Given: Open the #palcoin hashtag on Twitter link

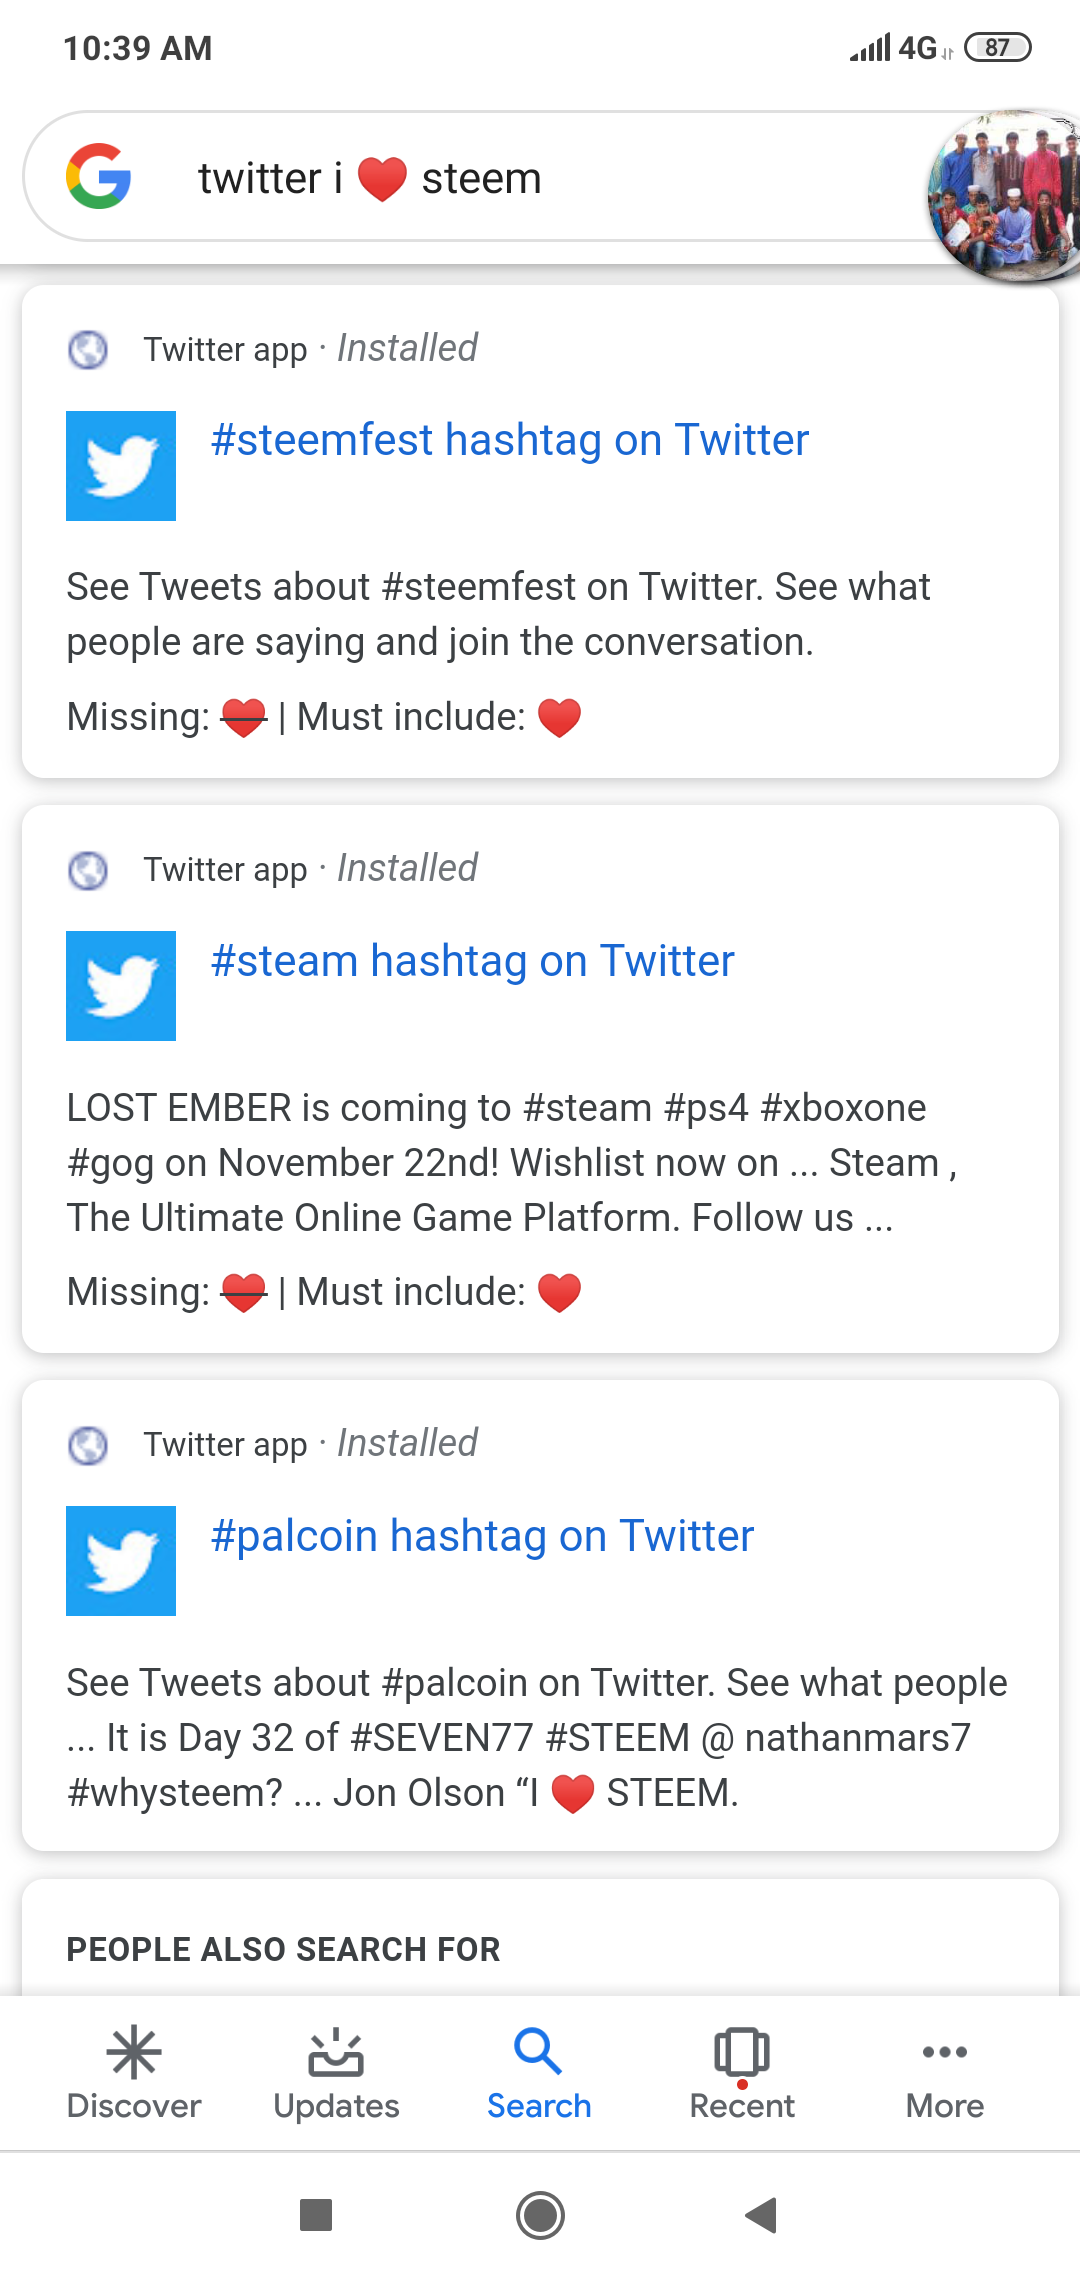Looking at the screenshot, I should tap(482, 1536).
